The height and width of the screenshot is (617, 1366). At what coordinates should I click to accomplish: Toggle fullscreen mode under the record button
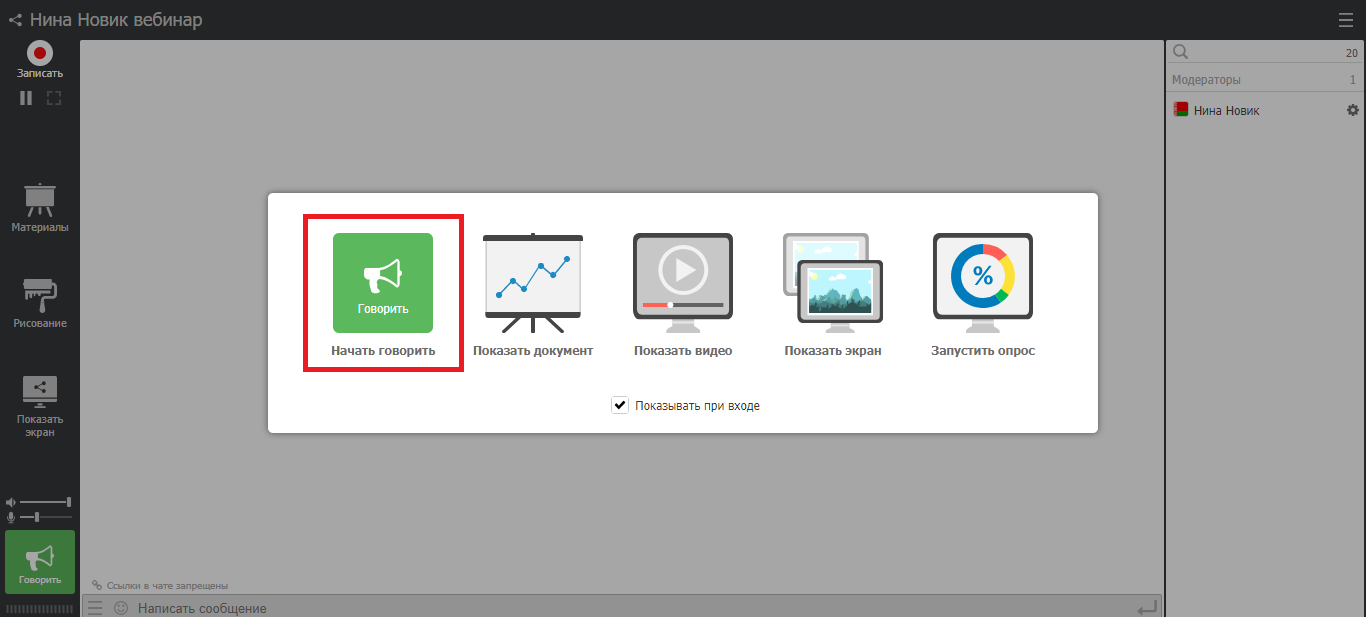pos(54,98)
